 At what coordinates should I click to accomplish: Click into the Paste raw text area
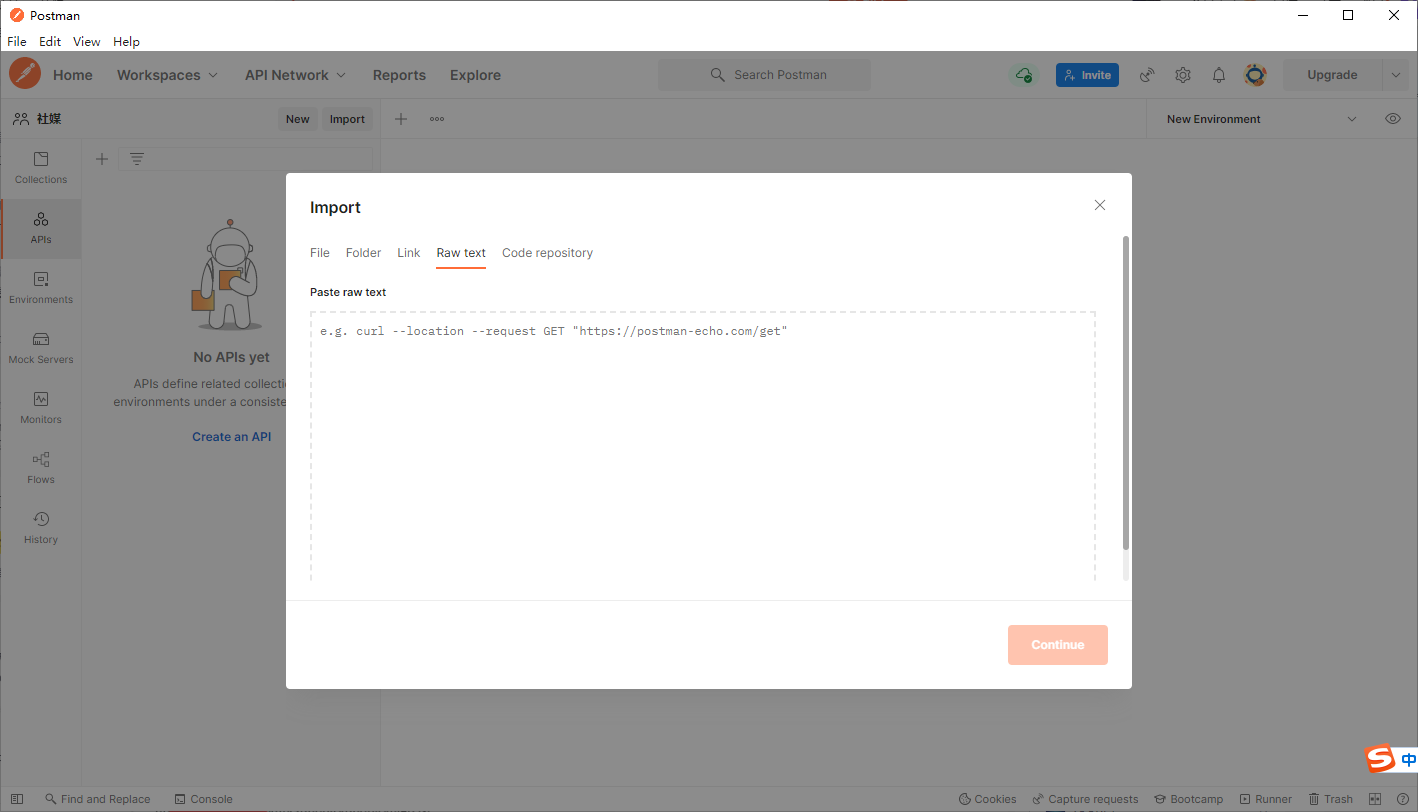(x=703, y=446)
